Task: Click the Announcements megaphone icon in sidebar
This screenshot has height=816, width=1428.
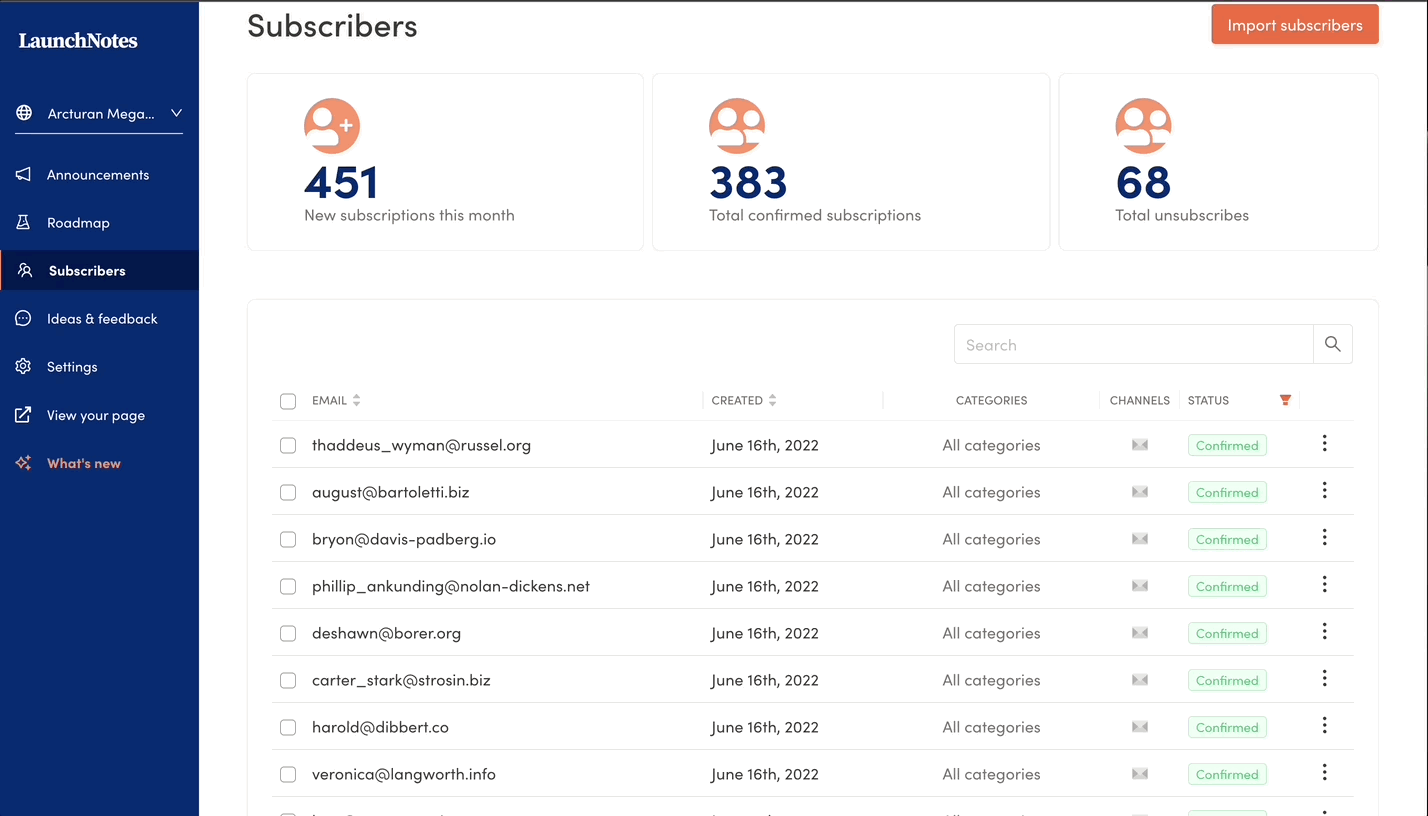Action: pos(24,175)
